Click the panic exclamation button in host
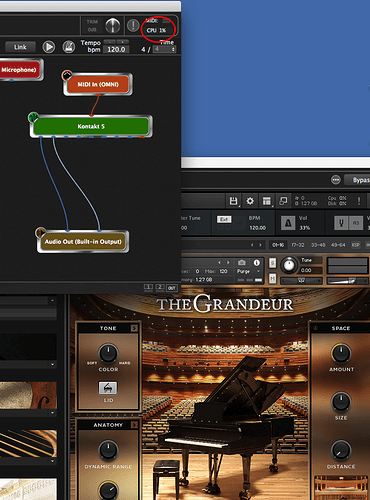The image size is (370, 500). (133, 25)
